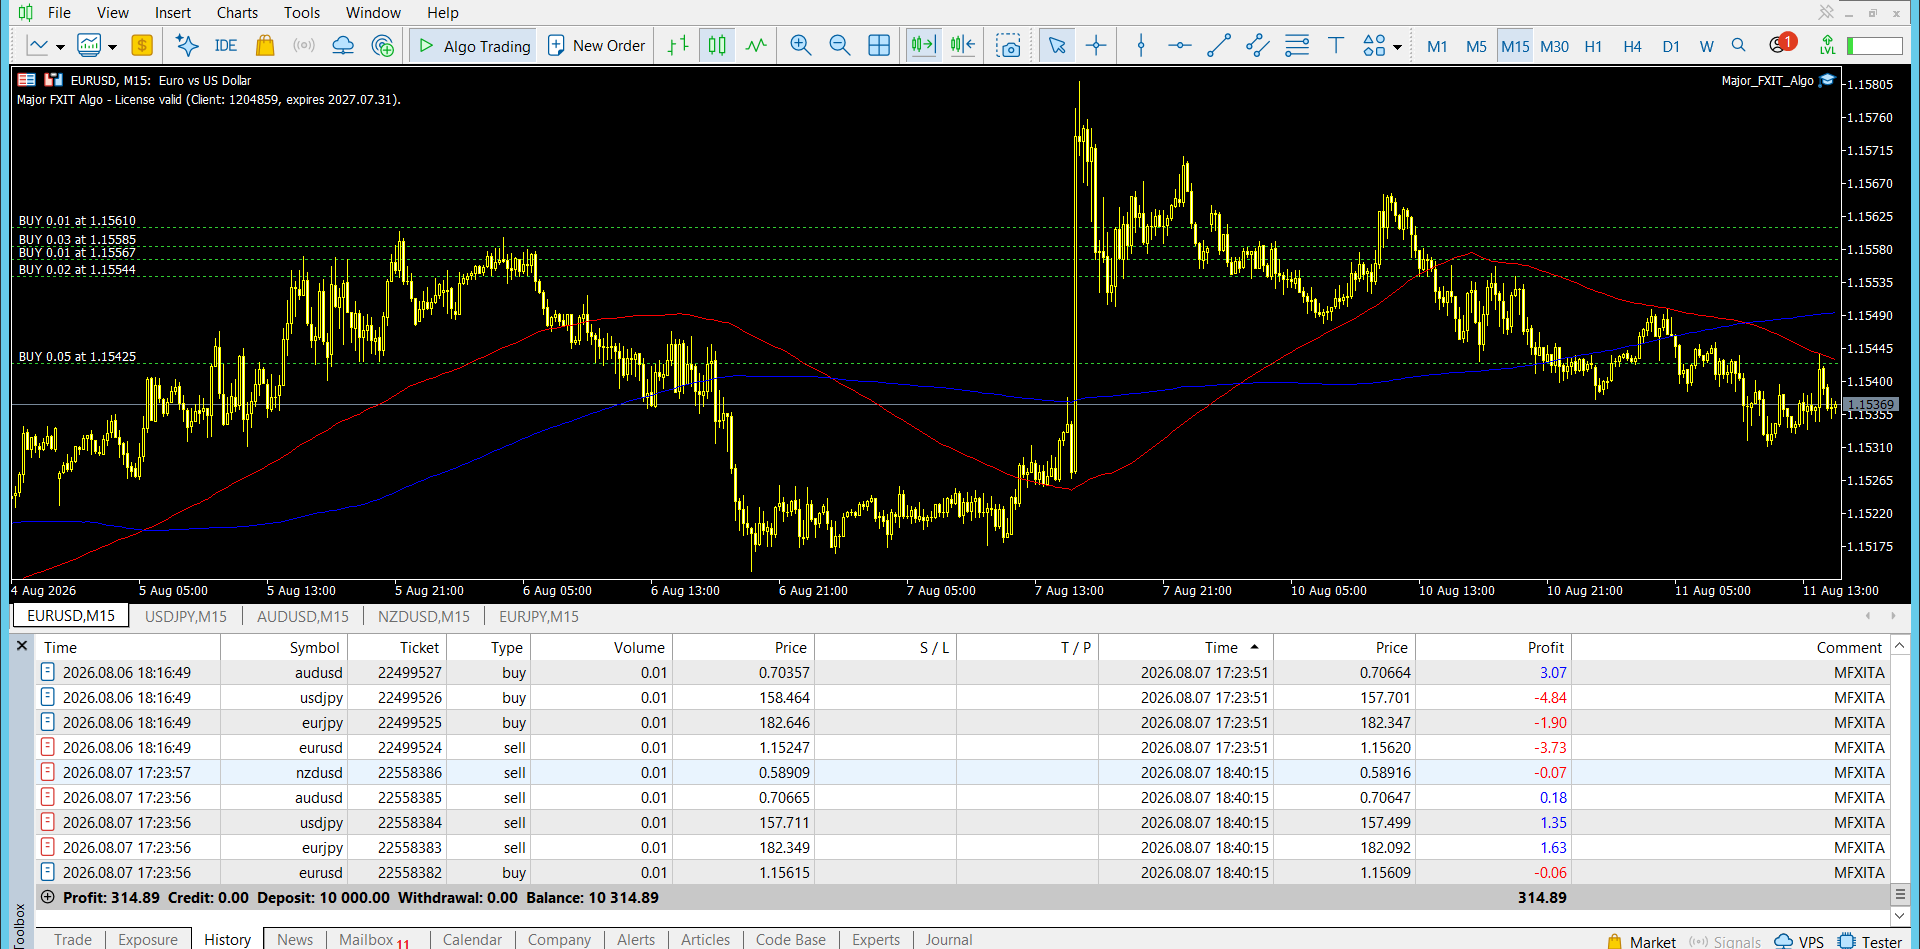This screenshot has width=1920, height=949.
Task: Open the Charts menu
Action: [x=237, y=13]
